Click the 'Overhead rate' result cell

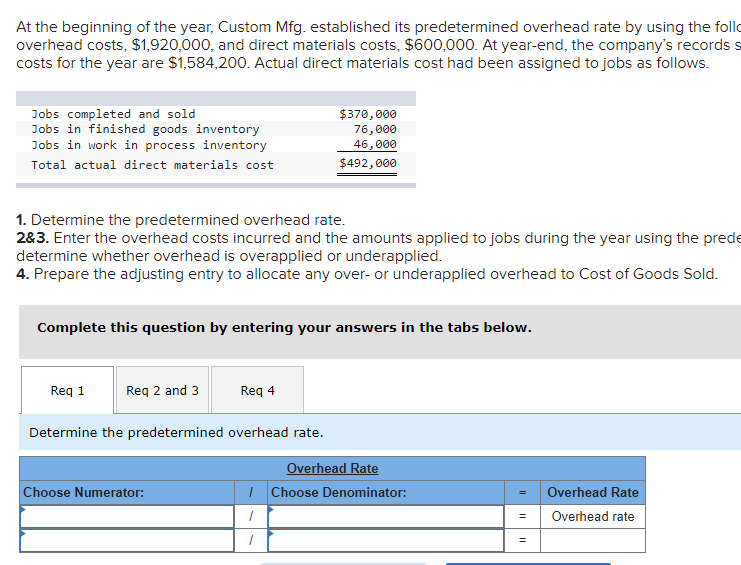point(593,516)
